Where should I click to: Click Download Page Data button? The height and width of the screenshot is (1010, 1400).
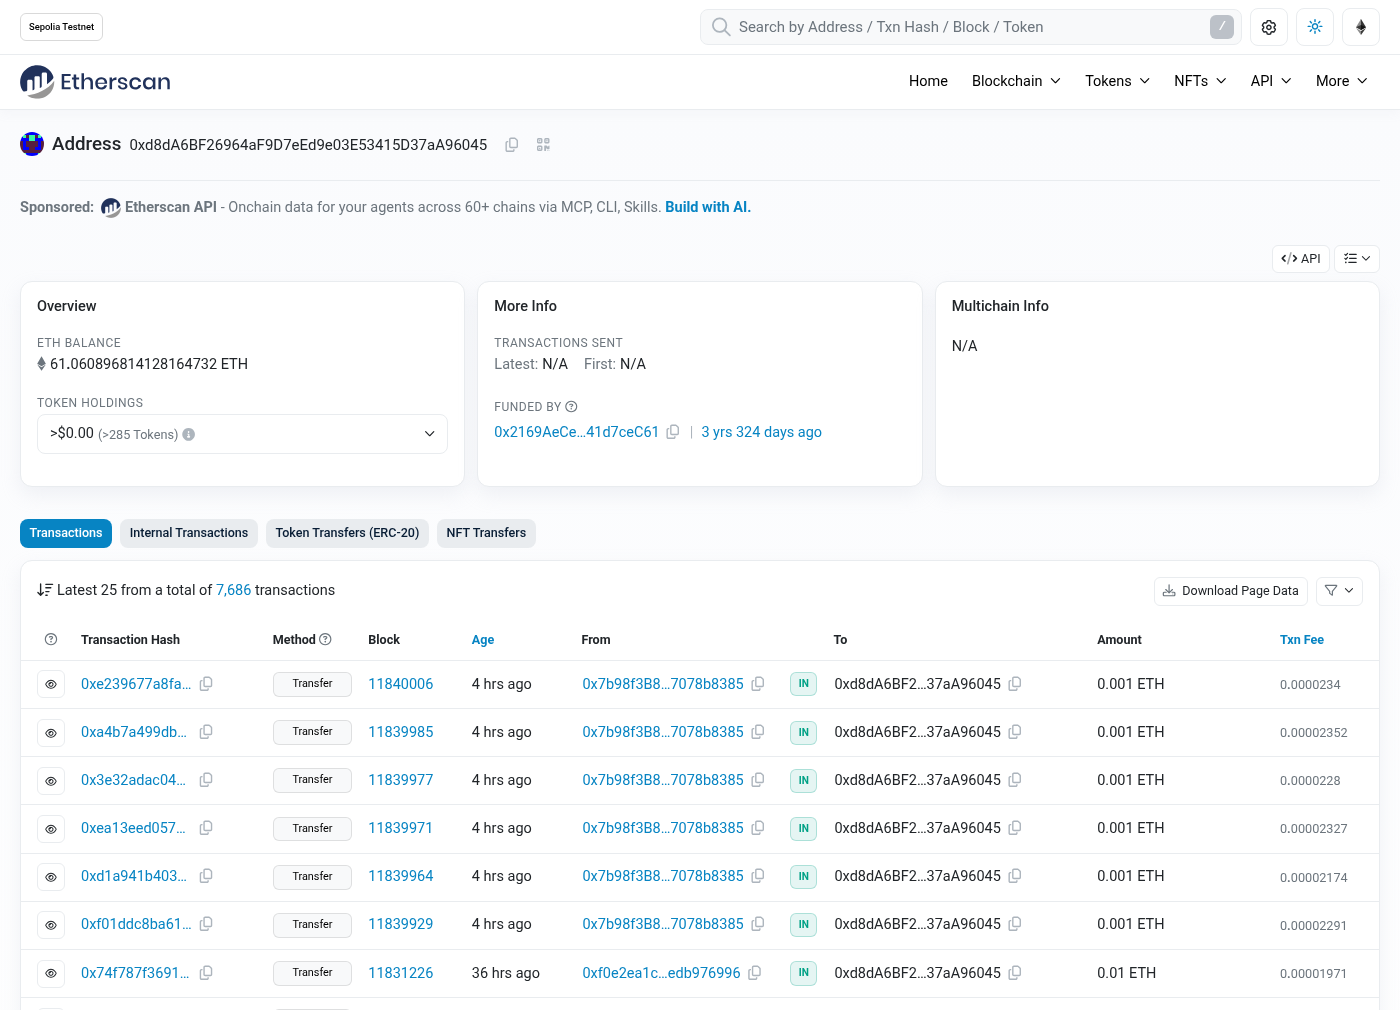tap(1231, 591)
